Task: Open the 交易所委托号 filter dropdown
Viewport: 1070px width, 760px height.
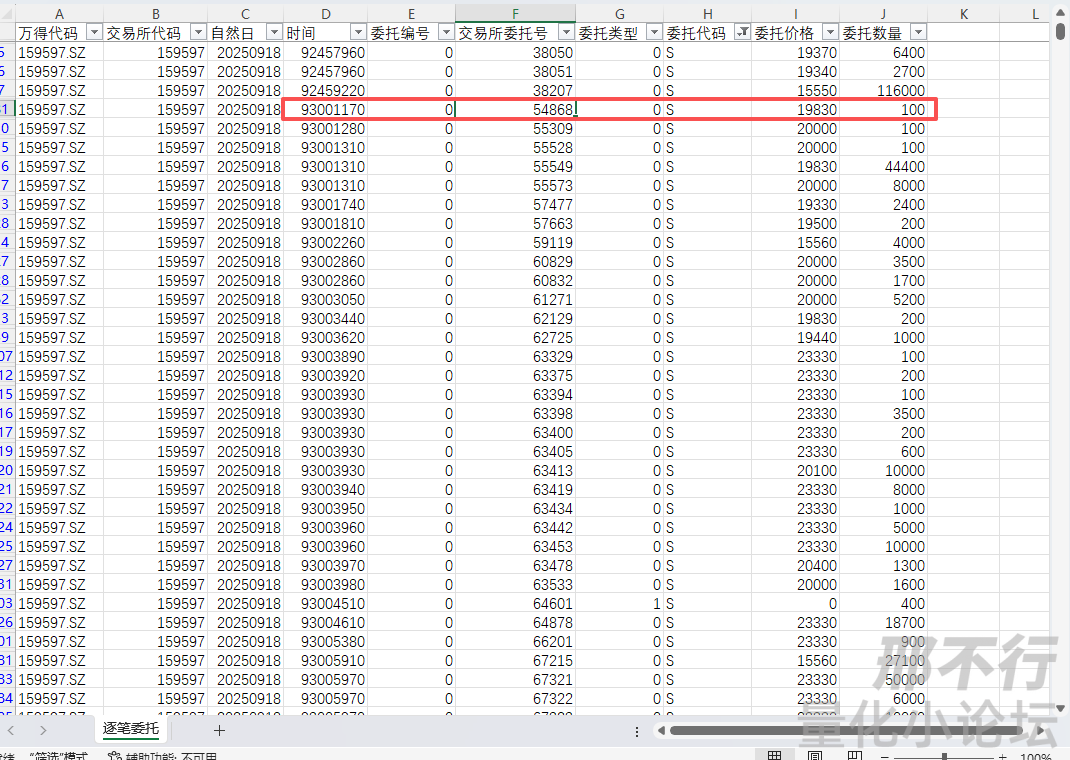Action: 566,33
